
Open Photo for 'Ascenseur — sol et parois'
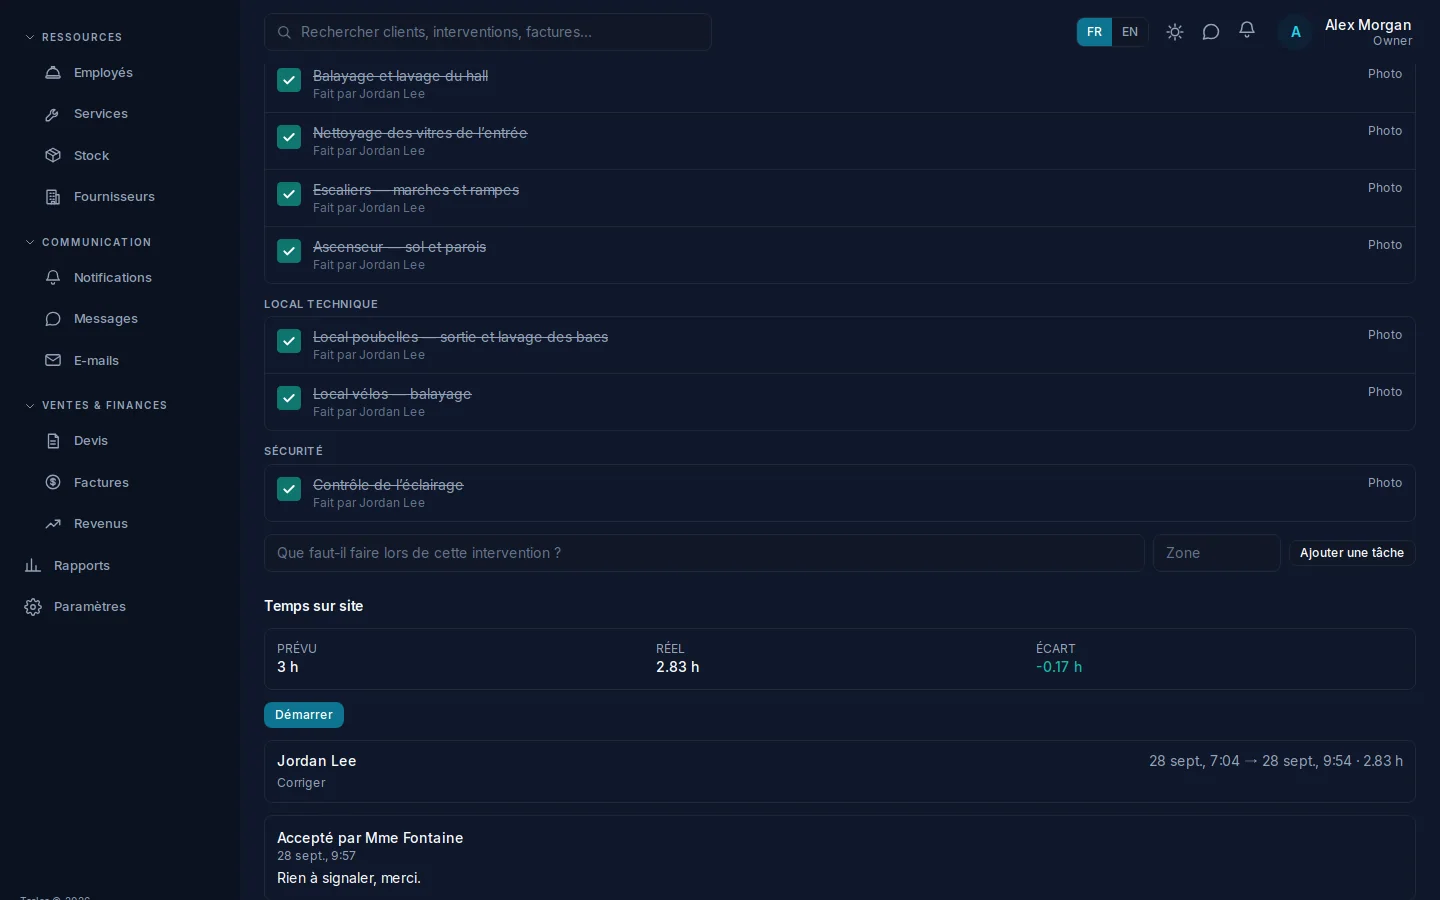[1385, 245]
